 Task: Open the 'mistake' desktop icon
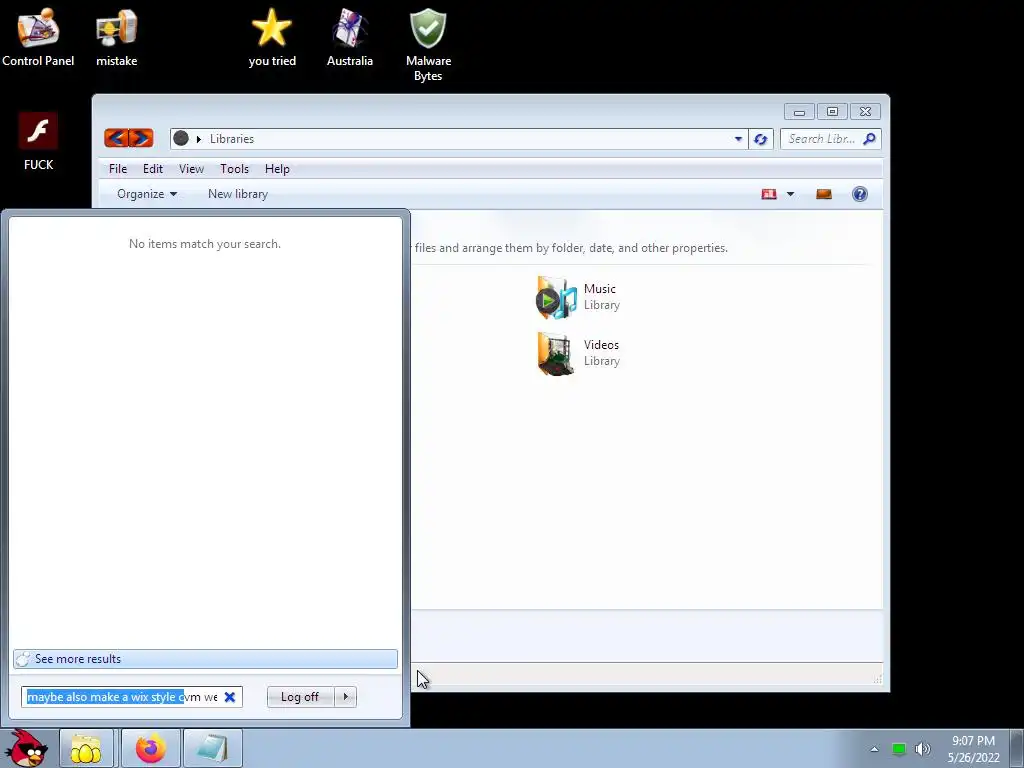(x=116, y=38)
